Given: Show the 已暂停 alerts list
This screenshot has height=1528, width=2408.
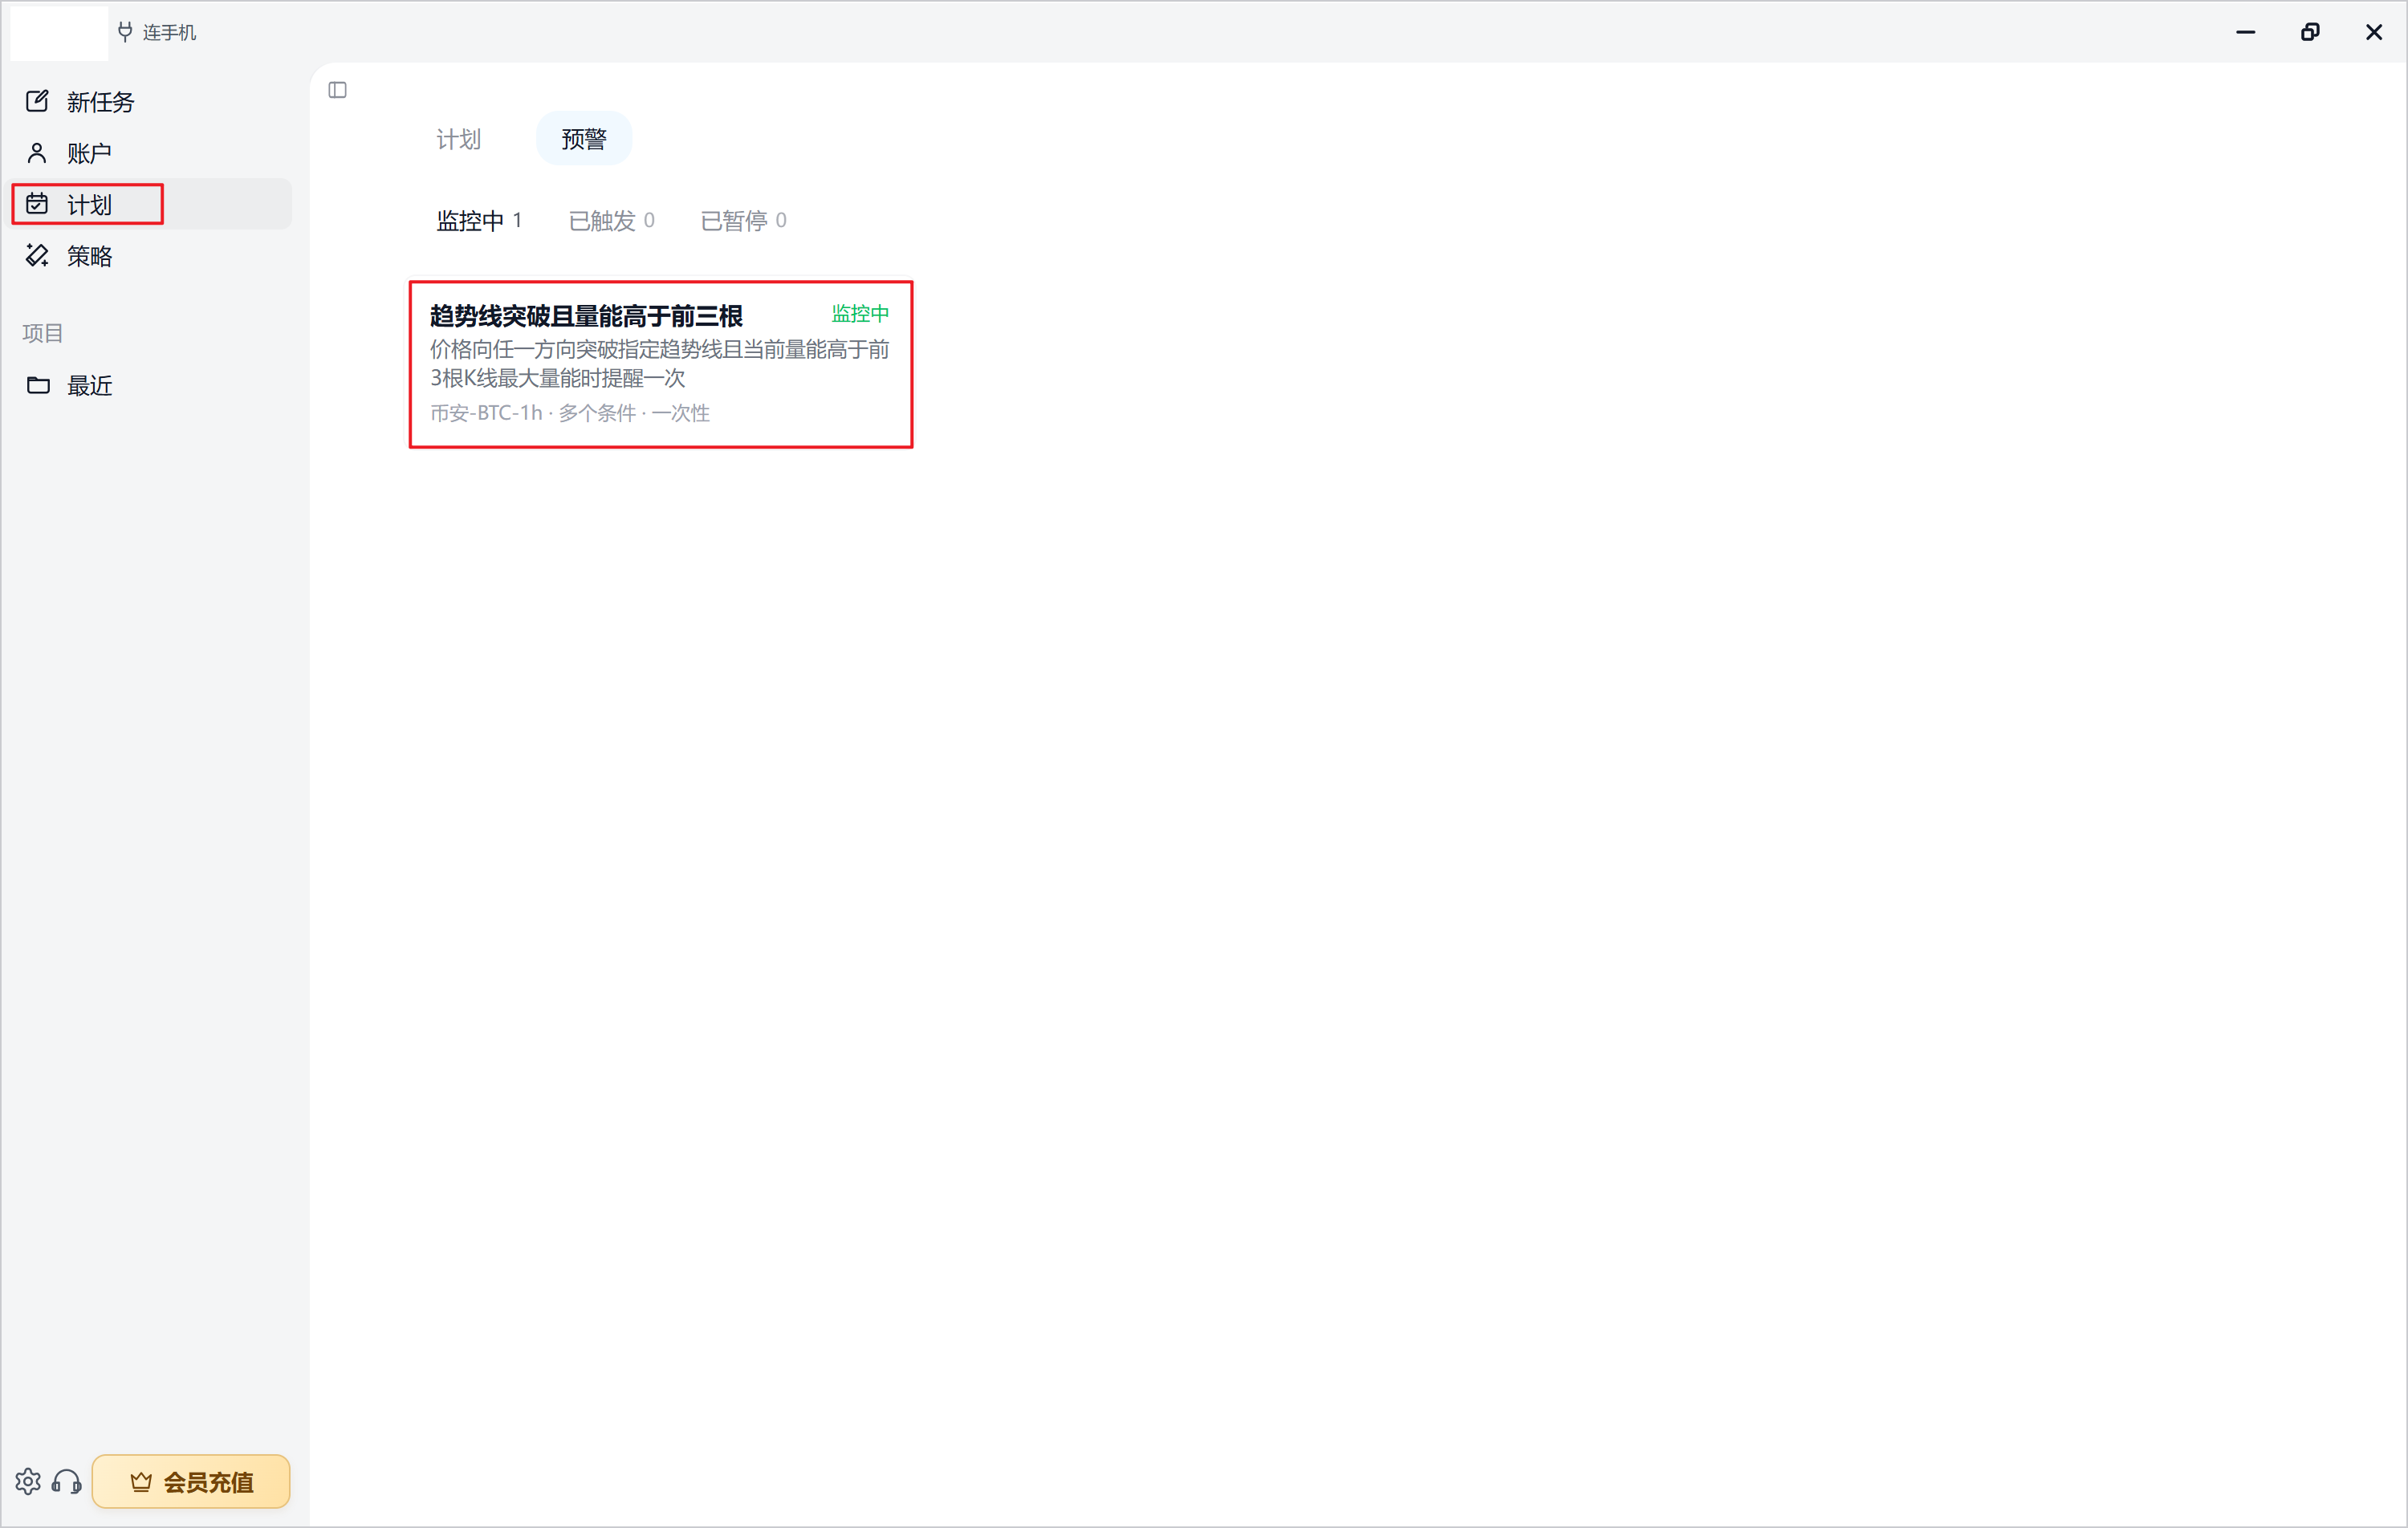Looking at the screenshot, I should coord(743,220).
